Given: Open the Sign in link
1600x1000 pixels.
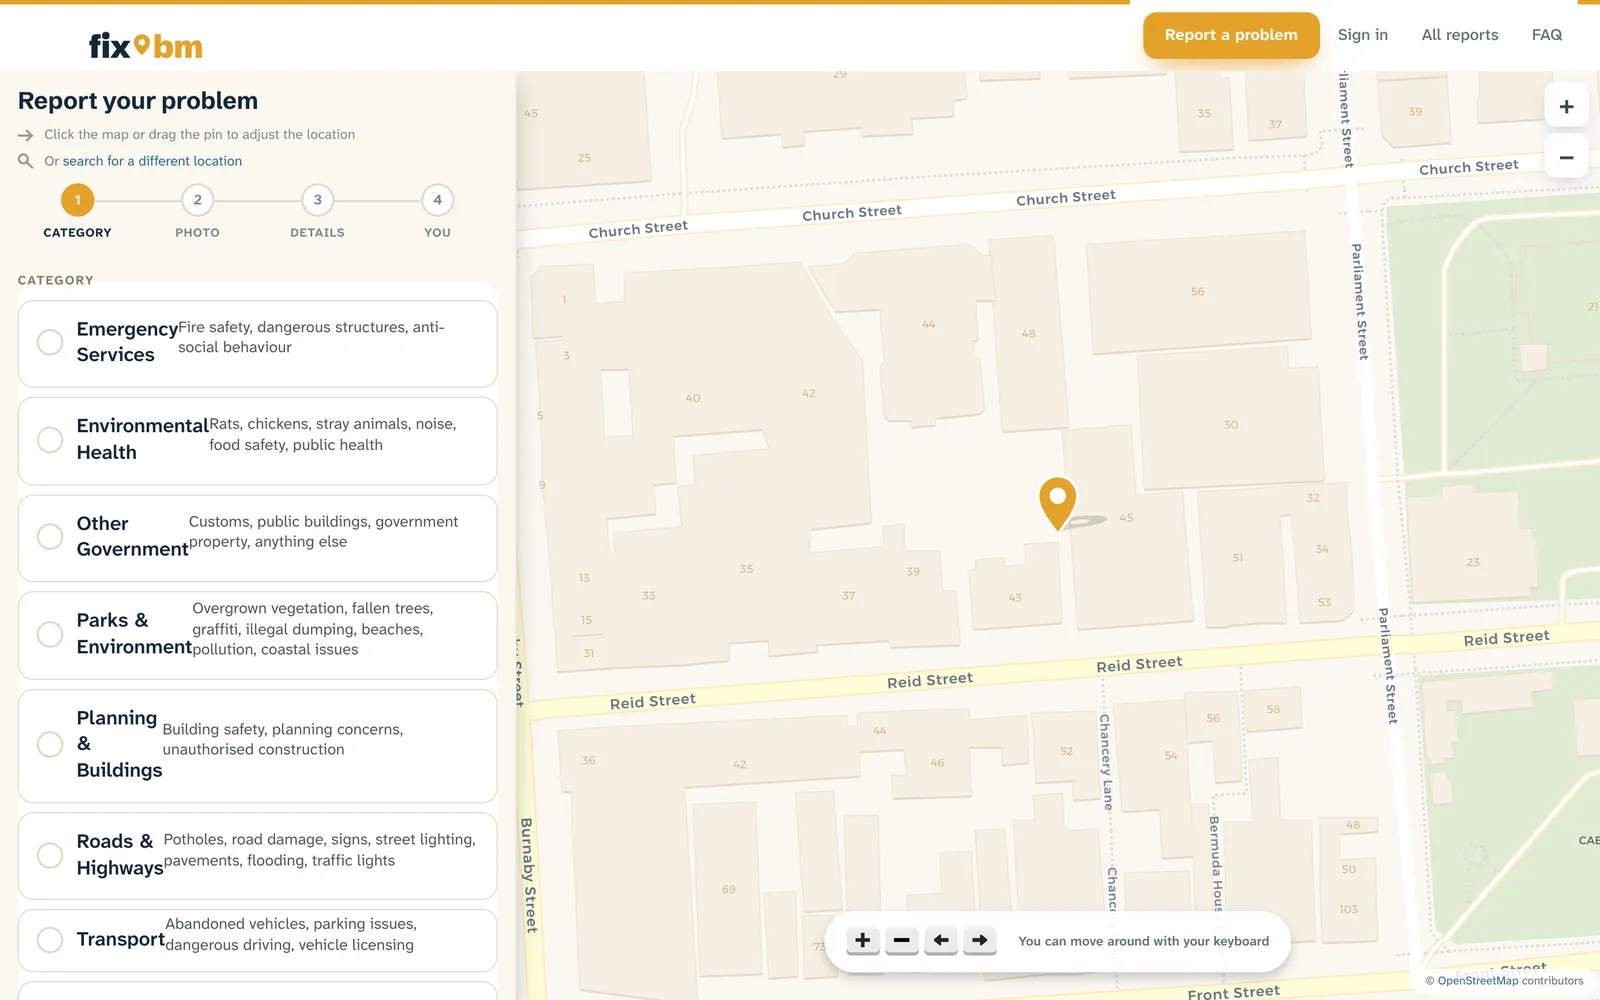Looking at the screenshot, I should (x=1363, y=35).
